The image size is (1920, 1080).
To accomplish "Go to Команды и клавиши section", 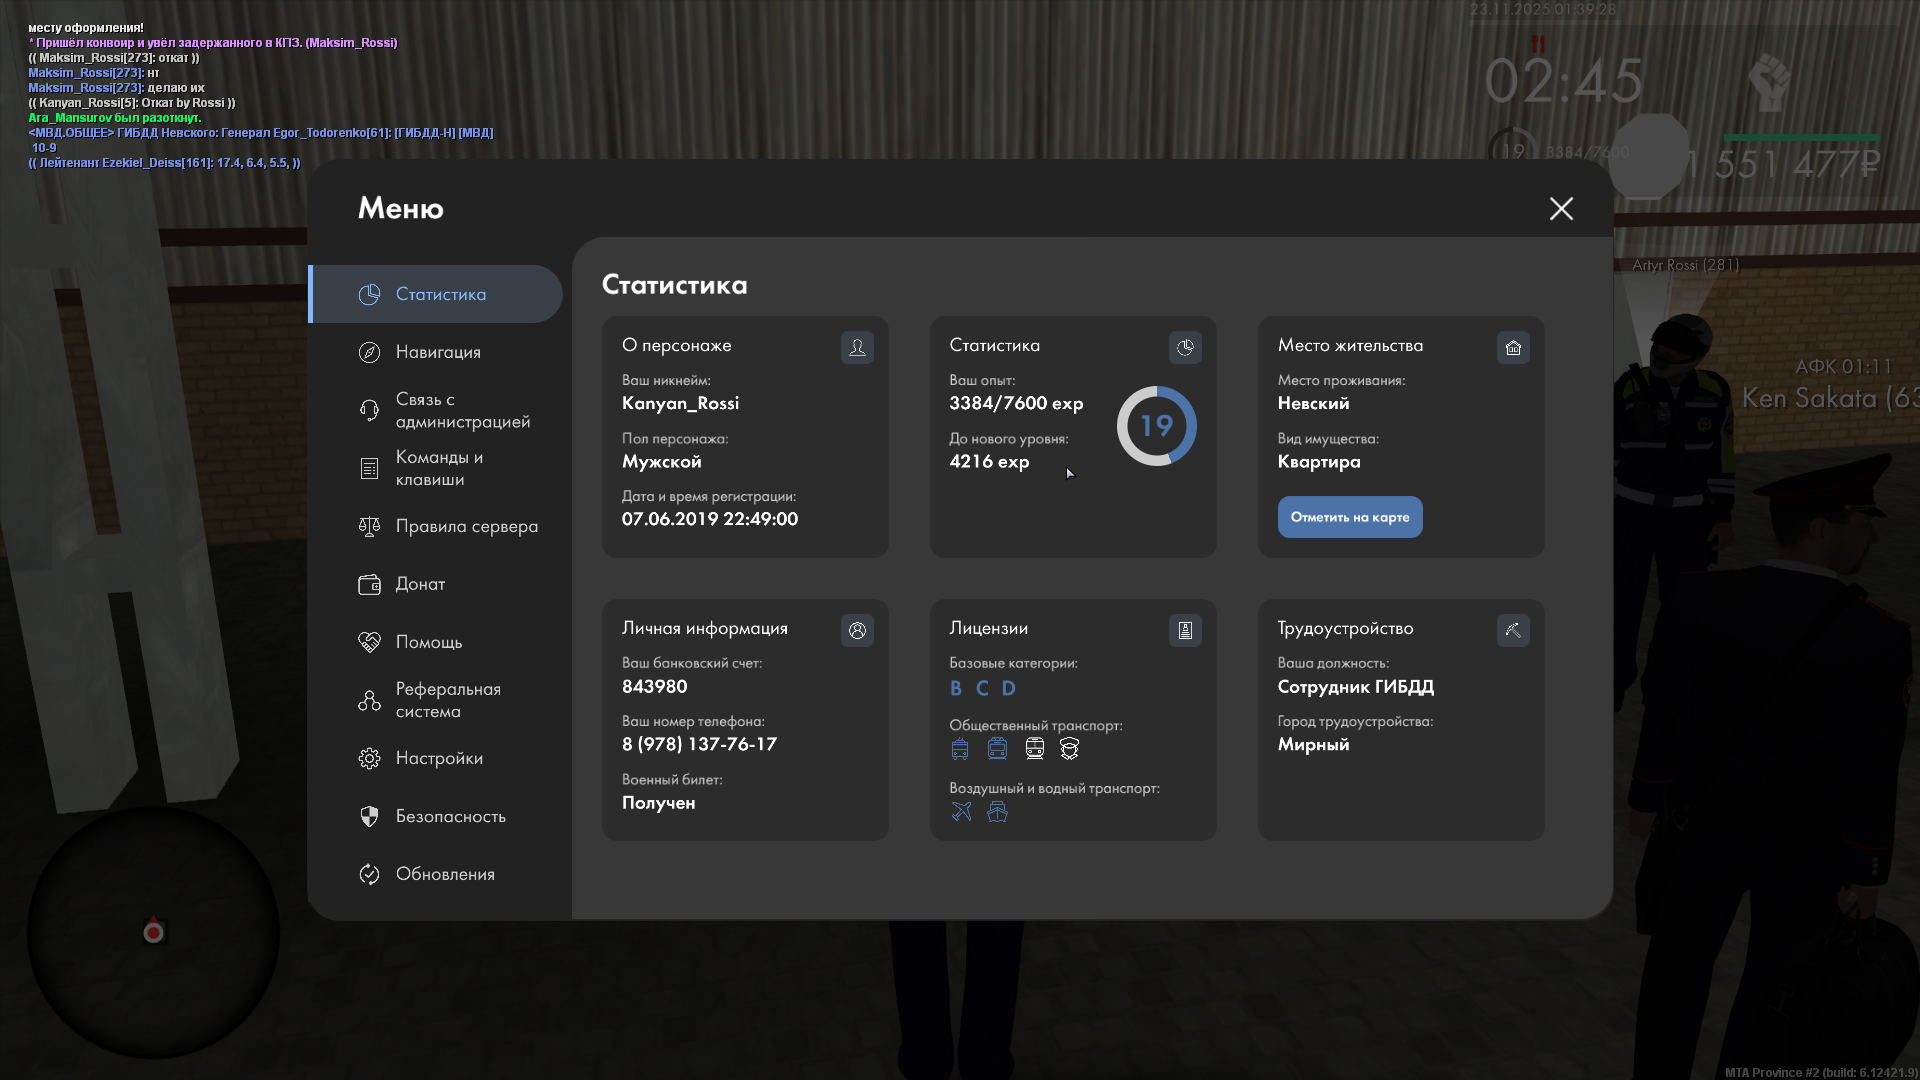I will [x=439, y=468].
